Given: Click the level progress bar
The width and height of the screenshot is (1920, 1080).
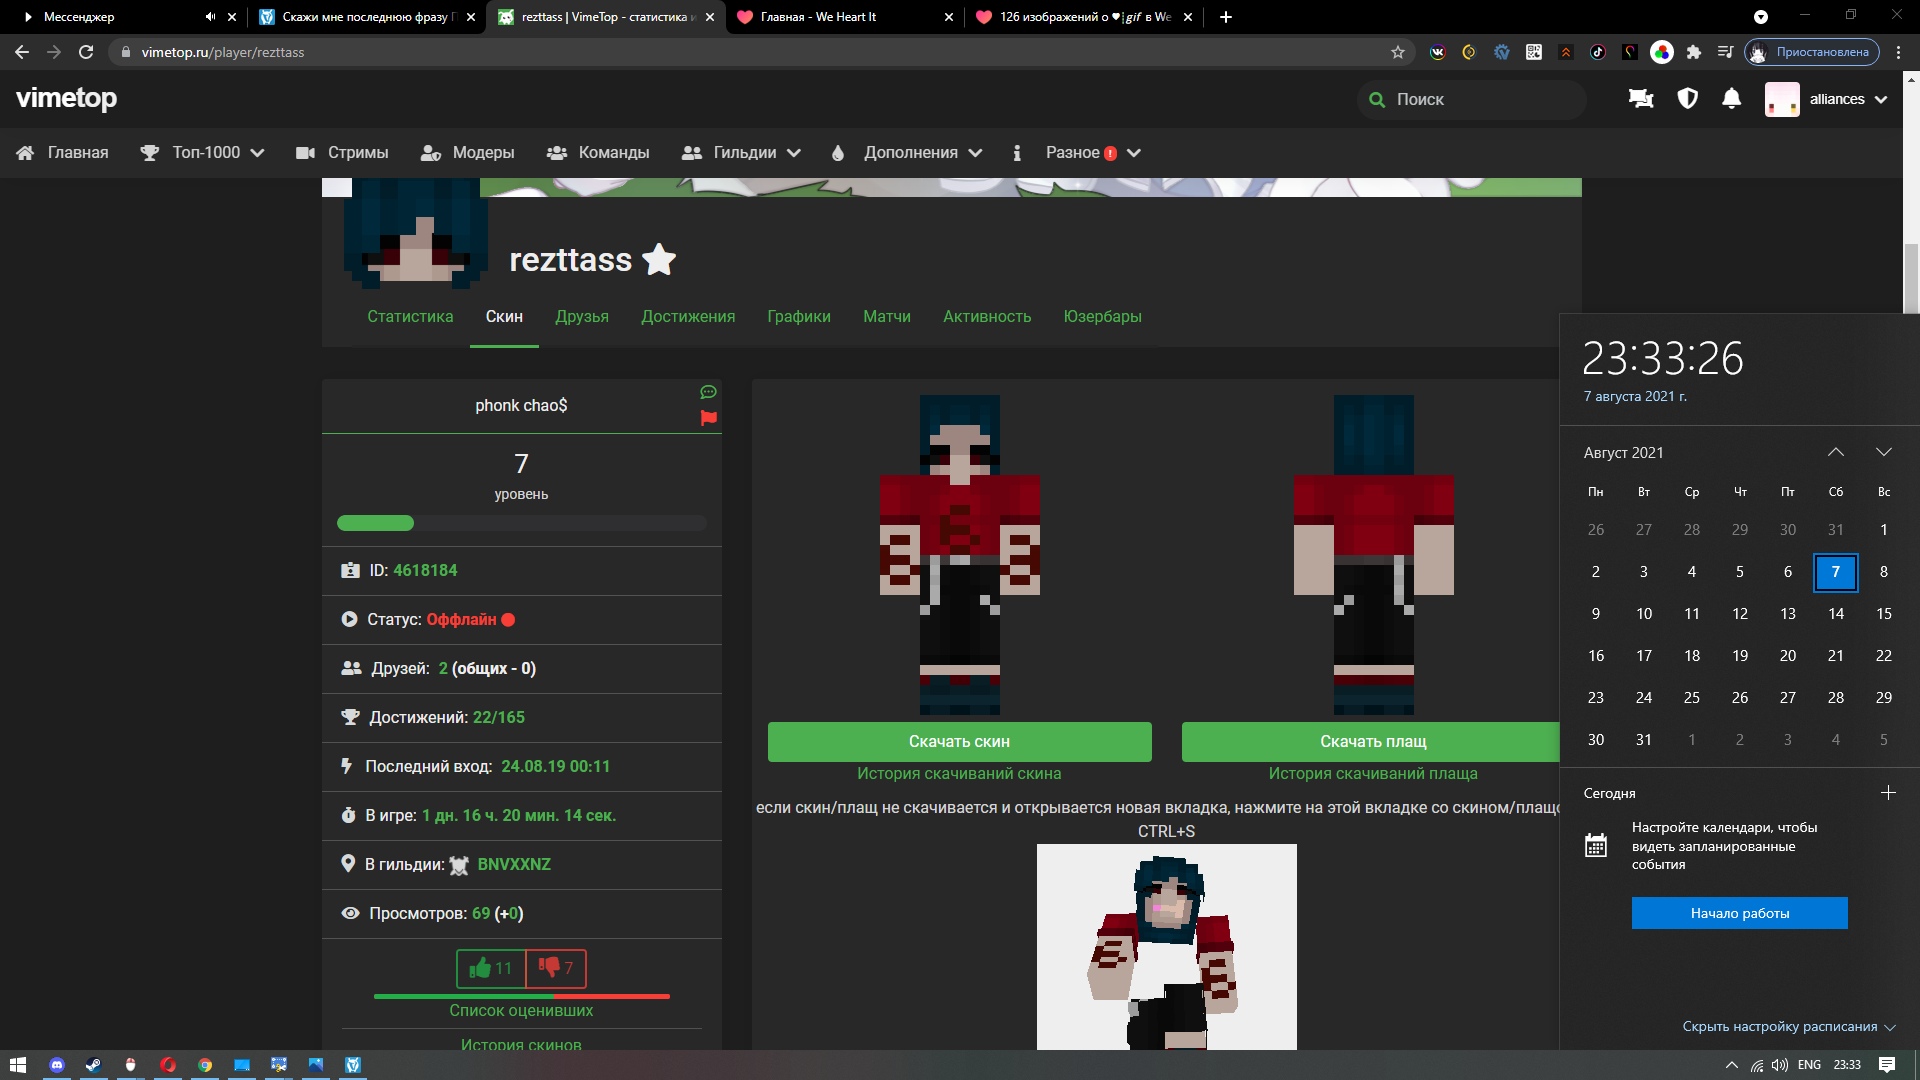Looking at the screenshot, I should tap(521, 523).
